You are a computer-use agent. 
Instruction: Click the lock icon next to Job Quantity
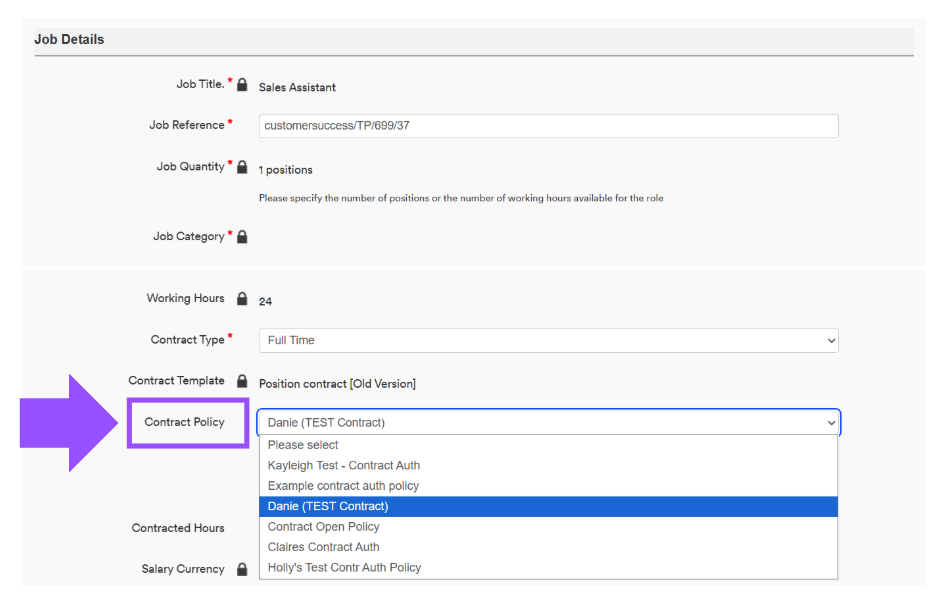pos(242,167)
